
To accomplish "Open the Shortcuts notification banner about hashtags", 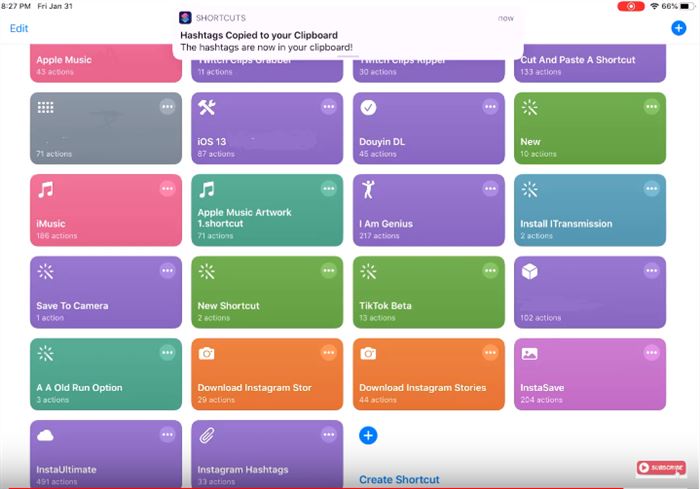I will pos(347,33).
